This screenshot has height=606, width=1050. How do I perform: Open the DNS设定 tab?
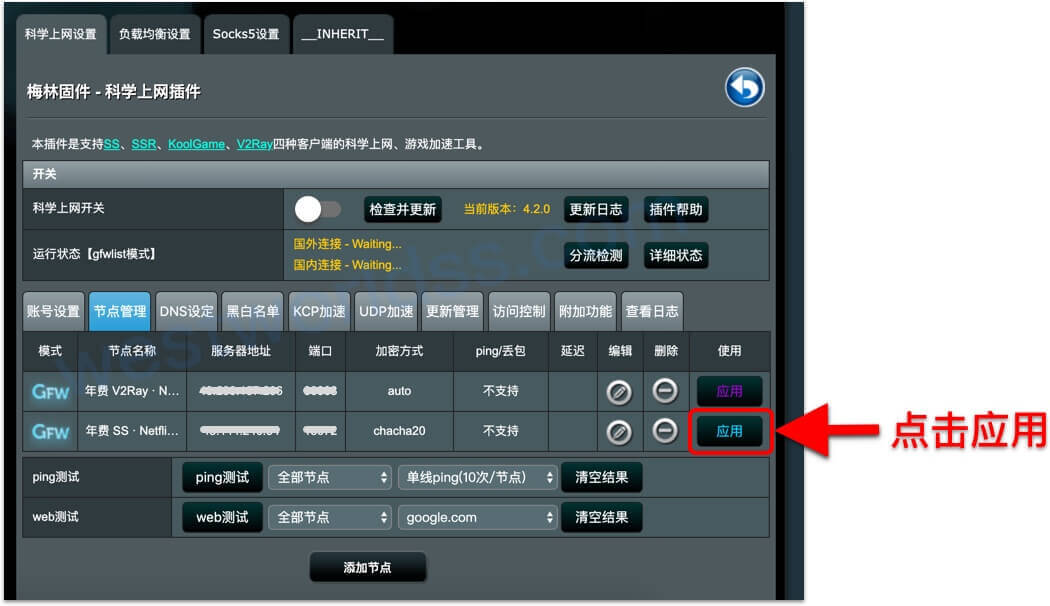coord(185,311)
